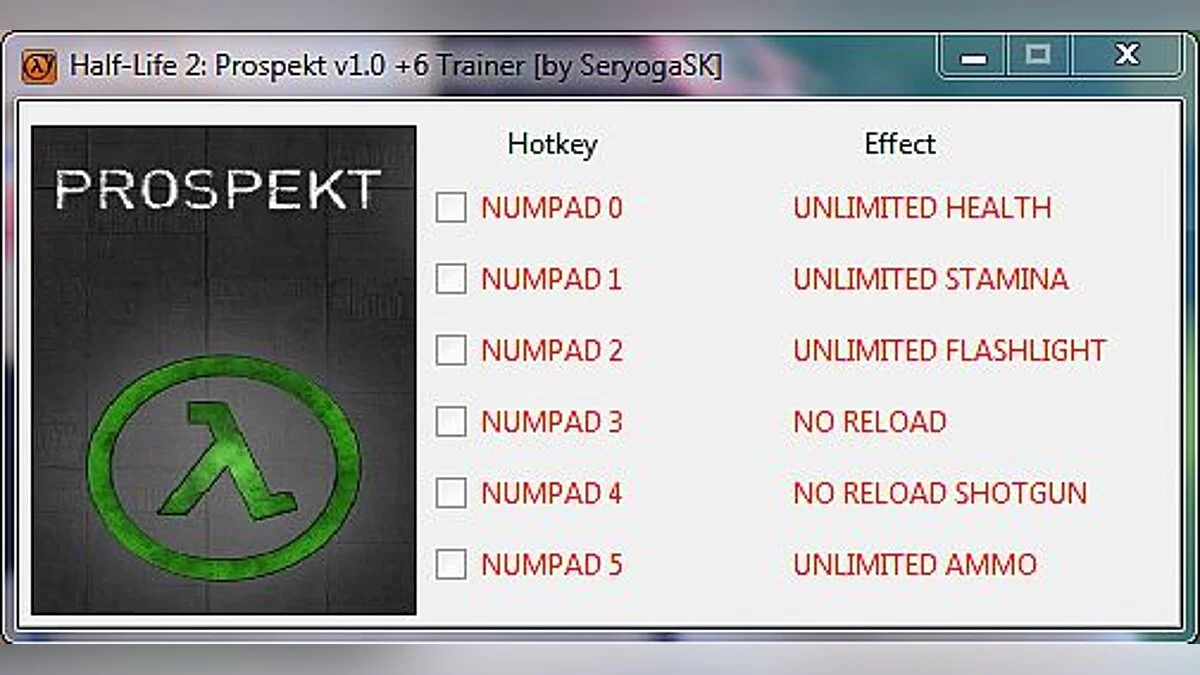Click the PROSPEKT title on cover image
Screen dimensions: 1200x675
pyautogui.click(x=218, y=189)
